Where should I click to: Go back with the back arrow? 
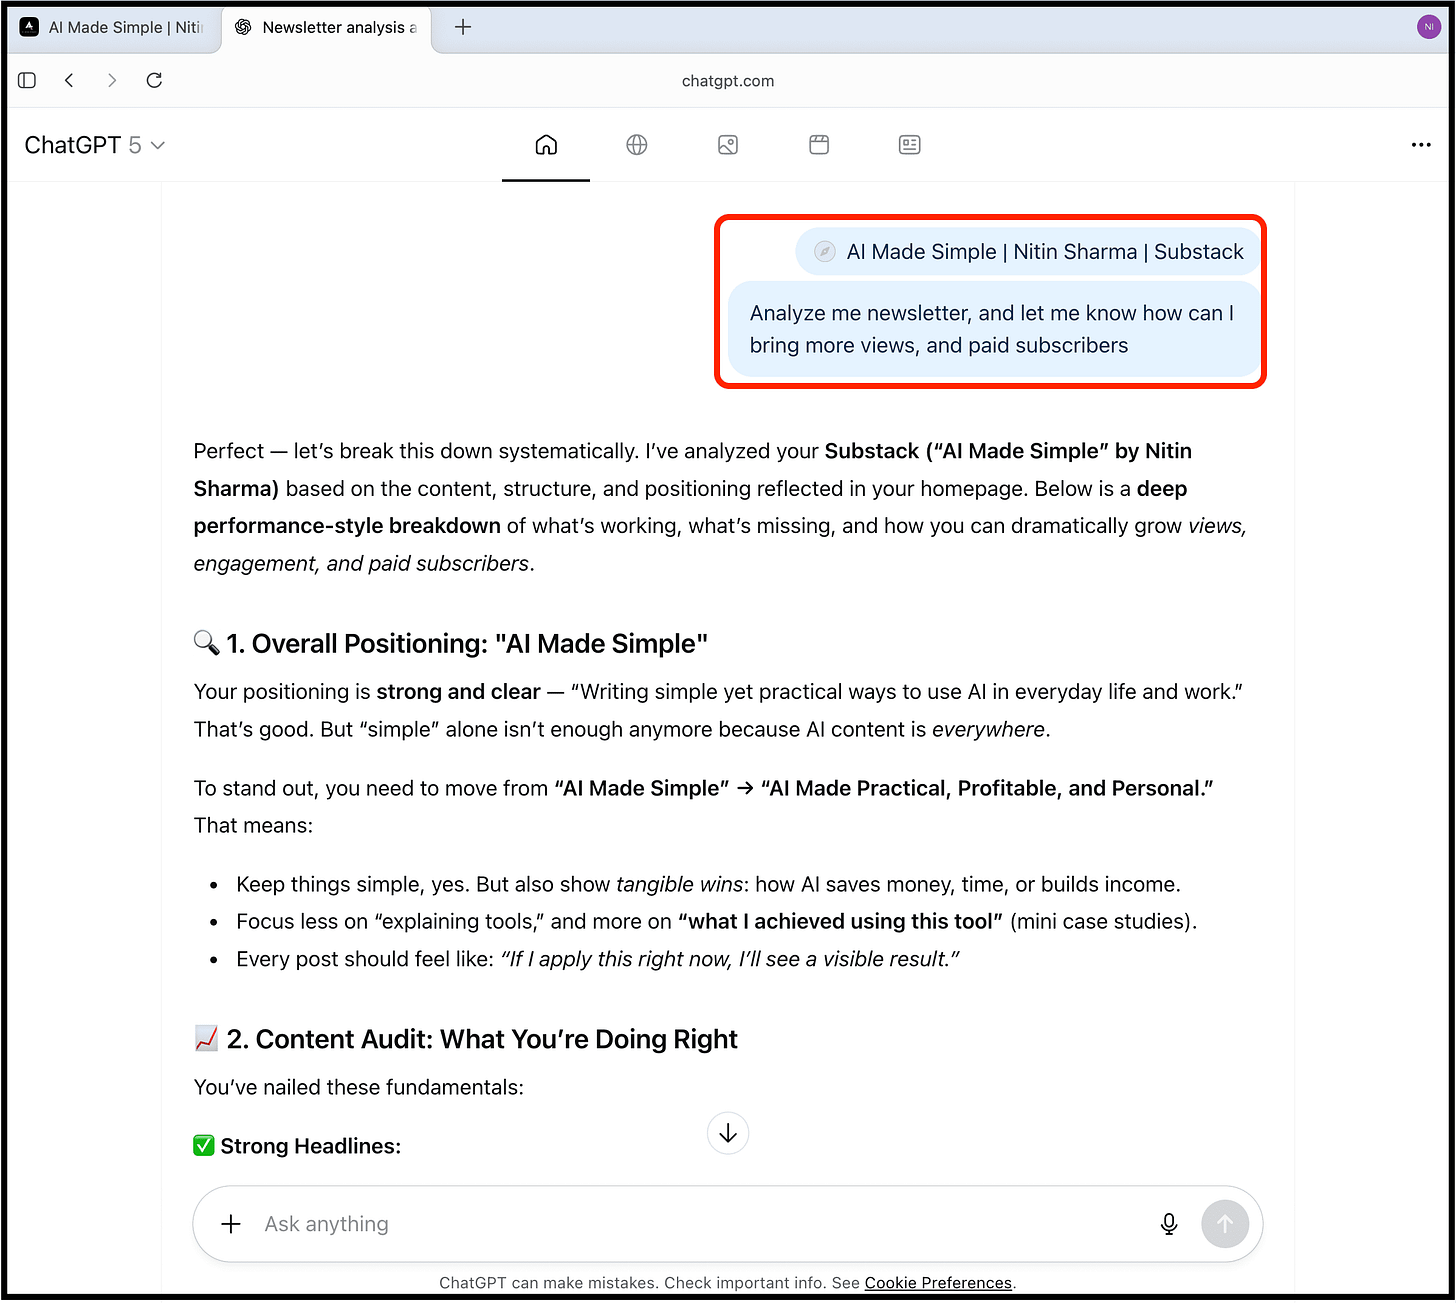pos(69,80)
